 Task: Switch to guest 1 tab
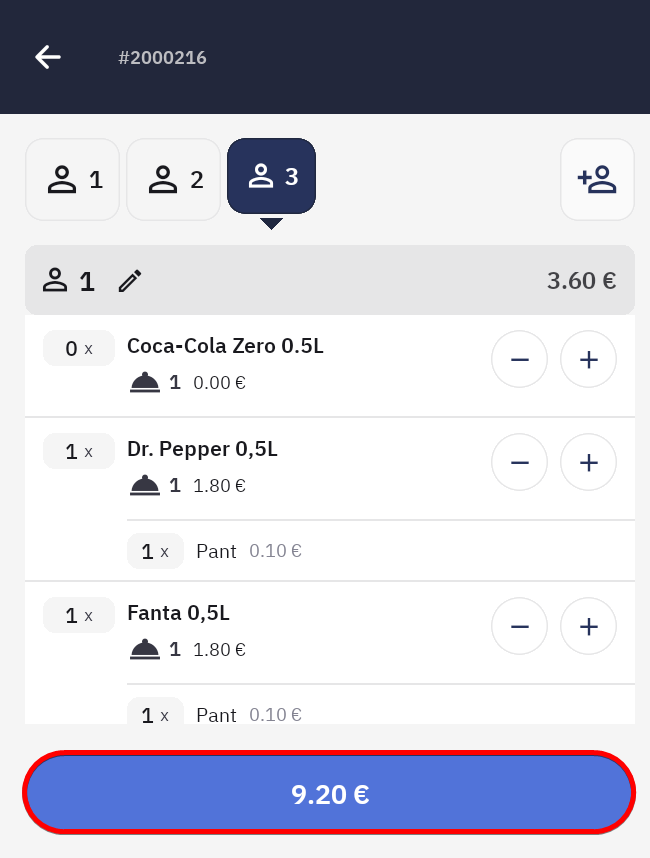73,179
